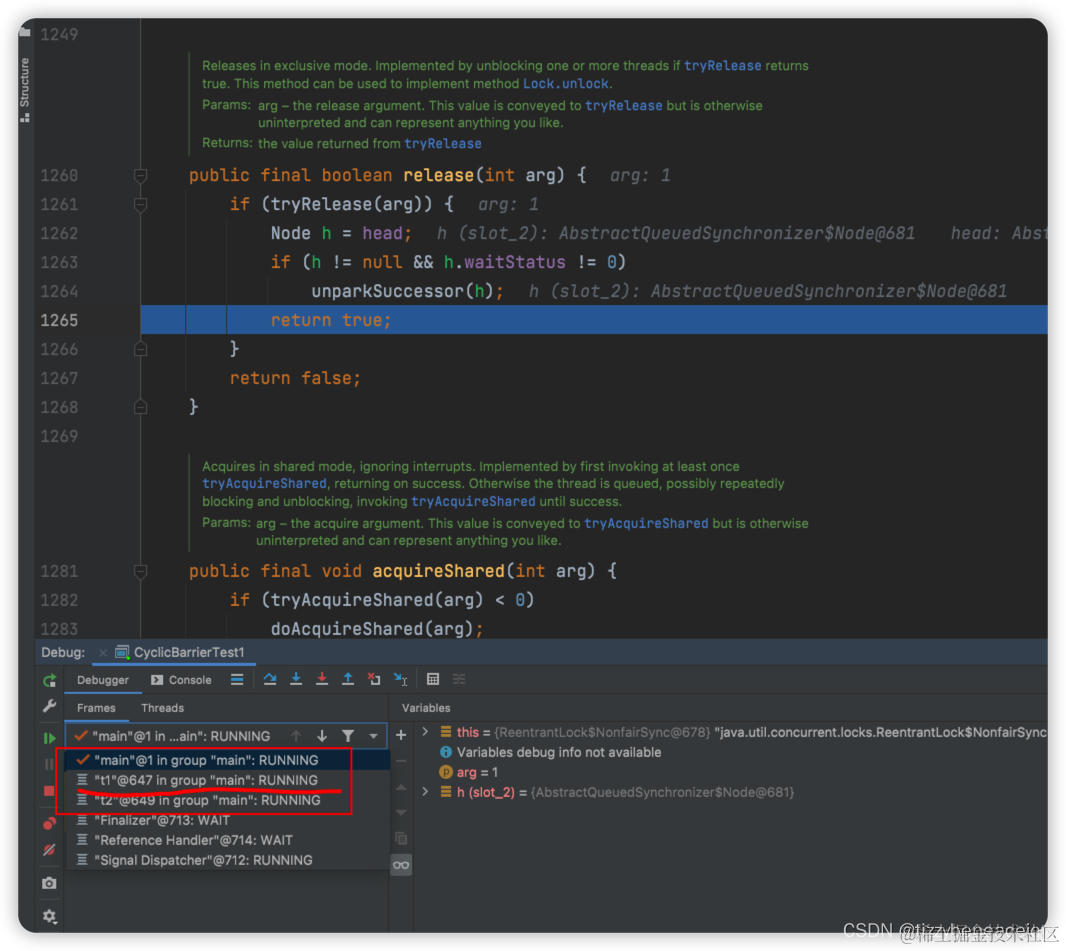The width and height of the screenshot is (1066, 951).
Task: Select "Signal Dispatcher"@712: RUNNING thread
Action: [x=227, y=860]
